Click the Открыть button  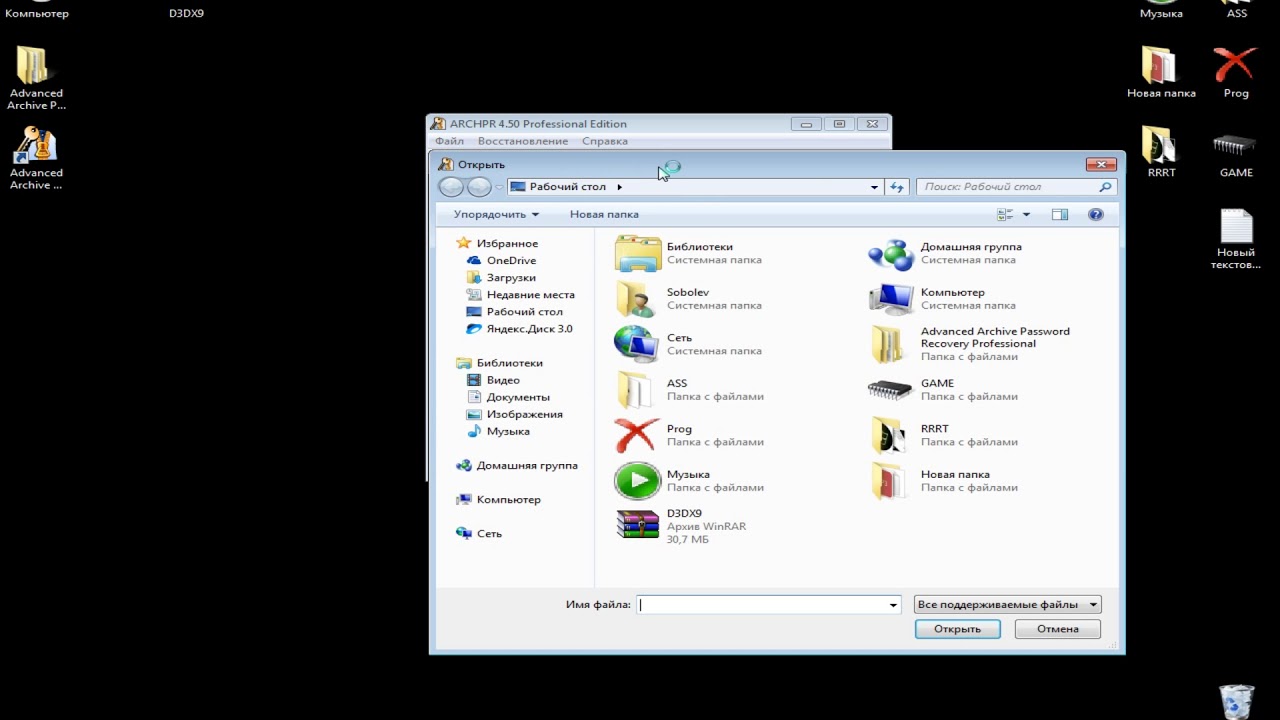coord(957,629)
